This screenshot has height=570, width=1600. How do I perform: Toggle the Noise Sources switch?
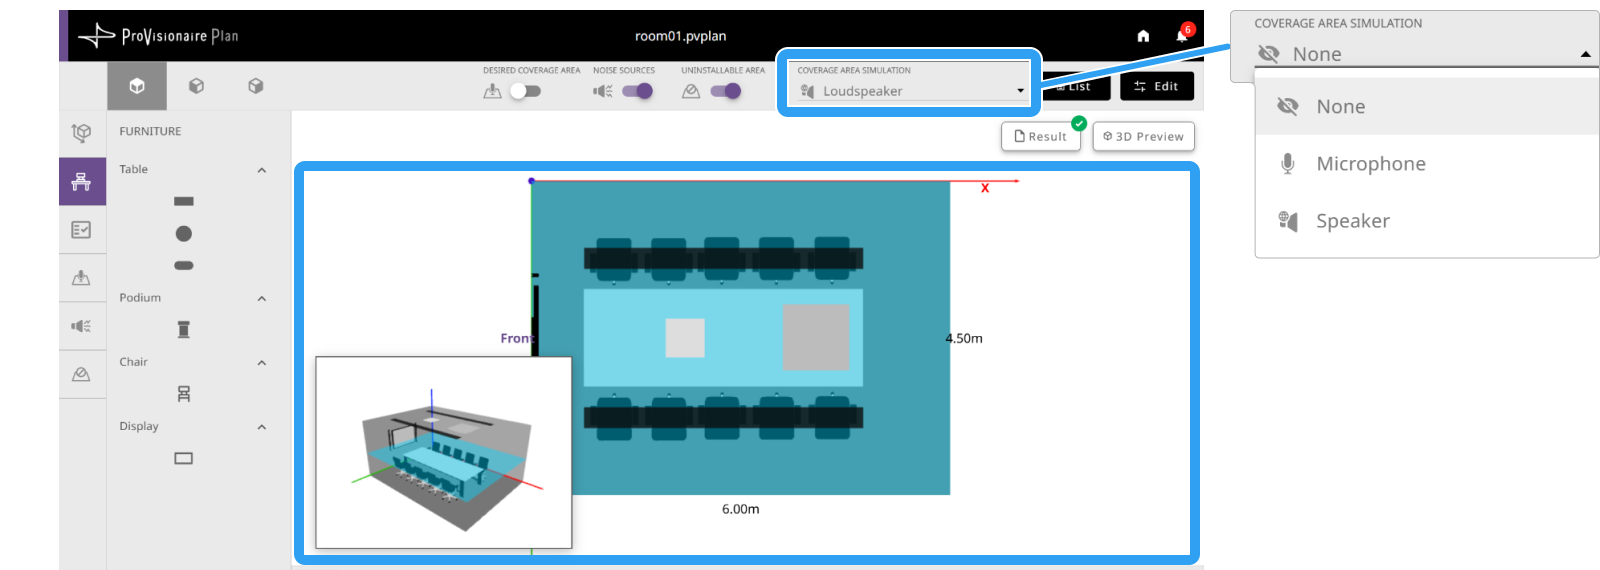[x=637, y=91]
